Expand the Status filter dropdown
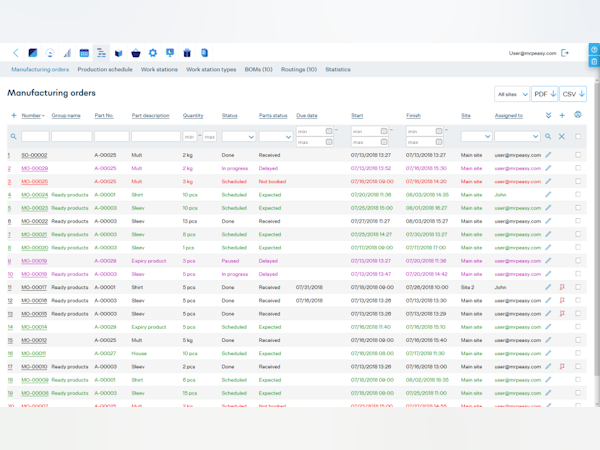Image resolution: width=600 pixels, height=450 pixels. click(238, 136)
